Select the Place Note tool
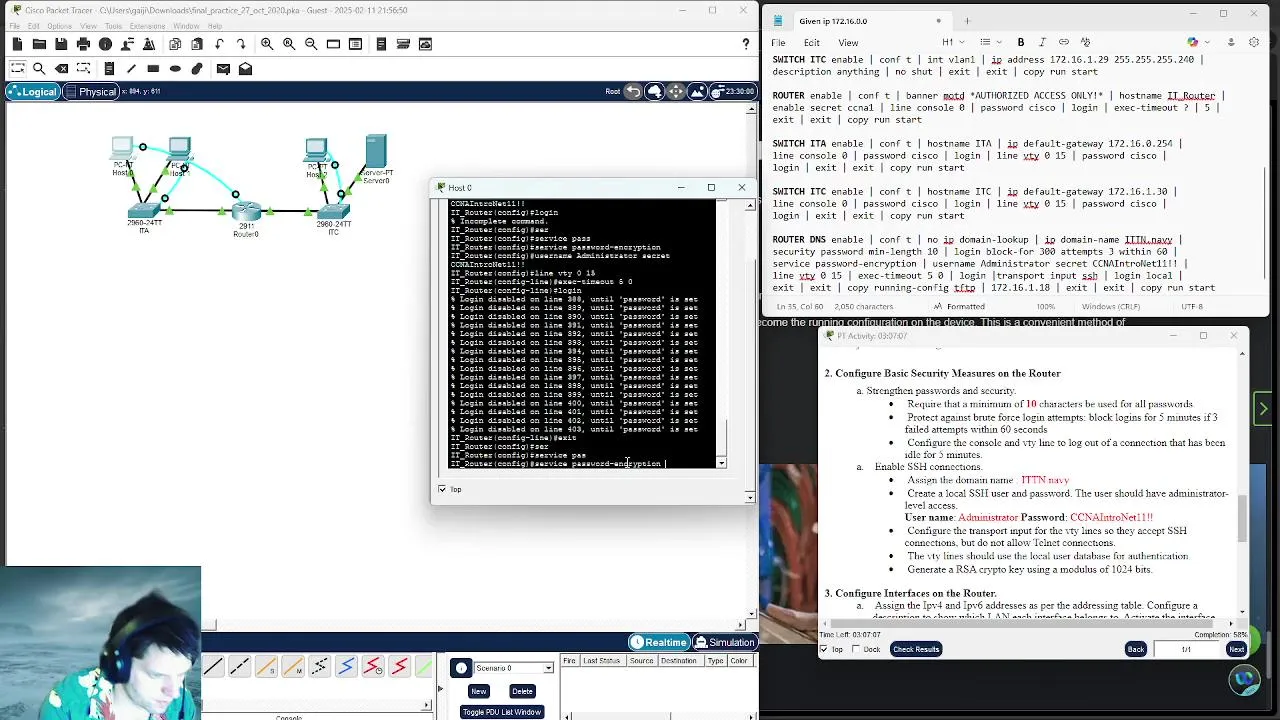The image size is (1280, 720). click(109, 69)
